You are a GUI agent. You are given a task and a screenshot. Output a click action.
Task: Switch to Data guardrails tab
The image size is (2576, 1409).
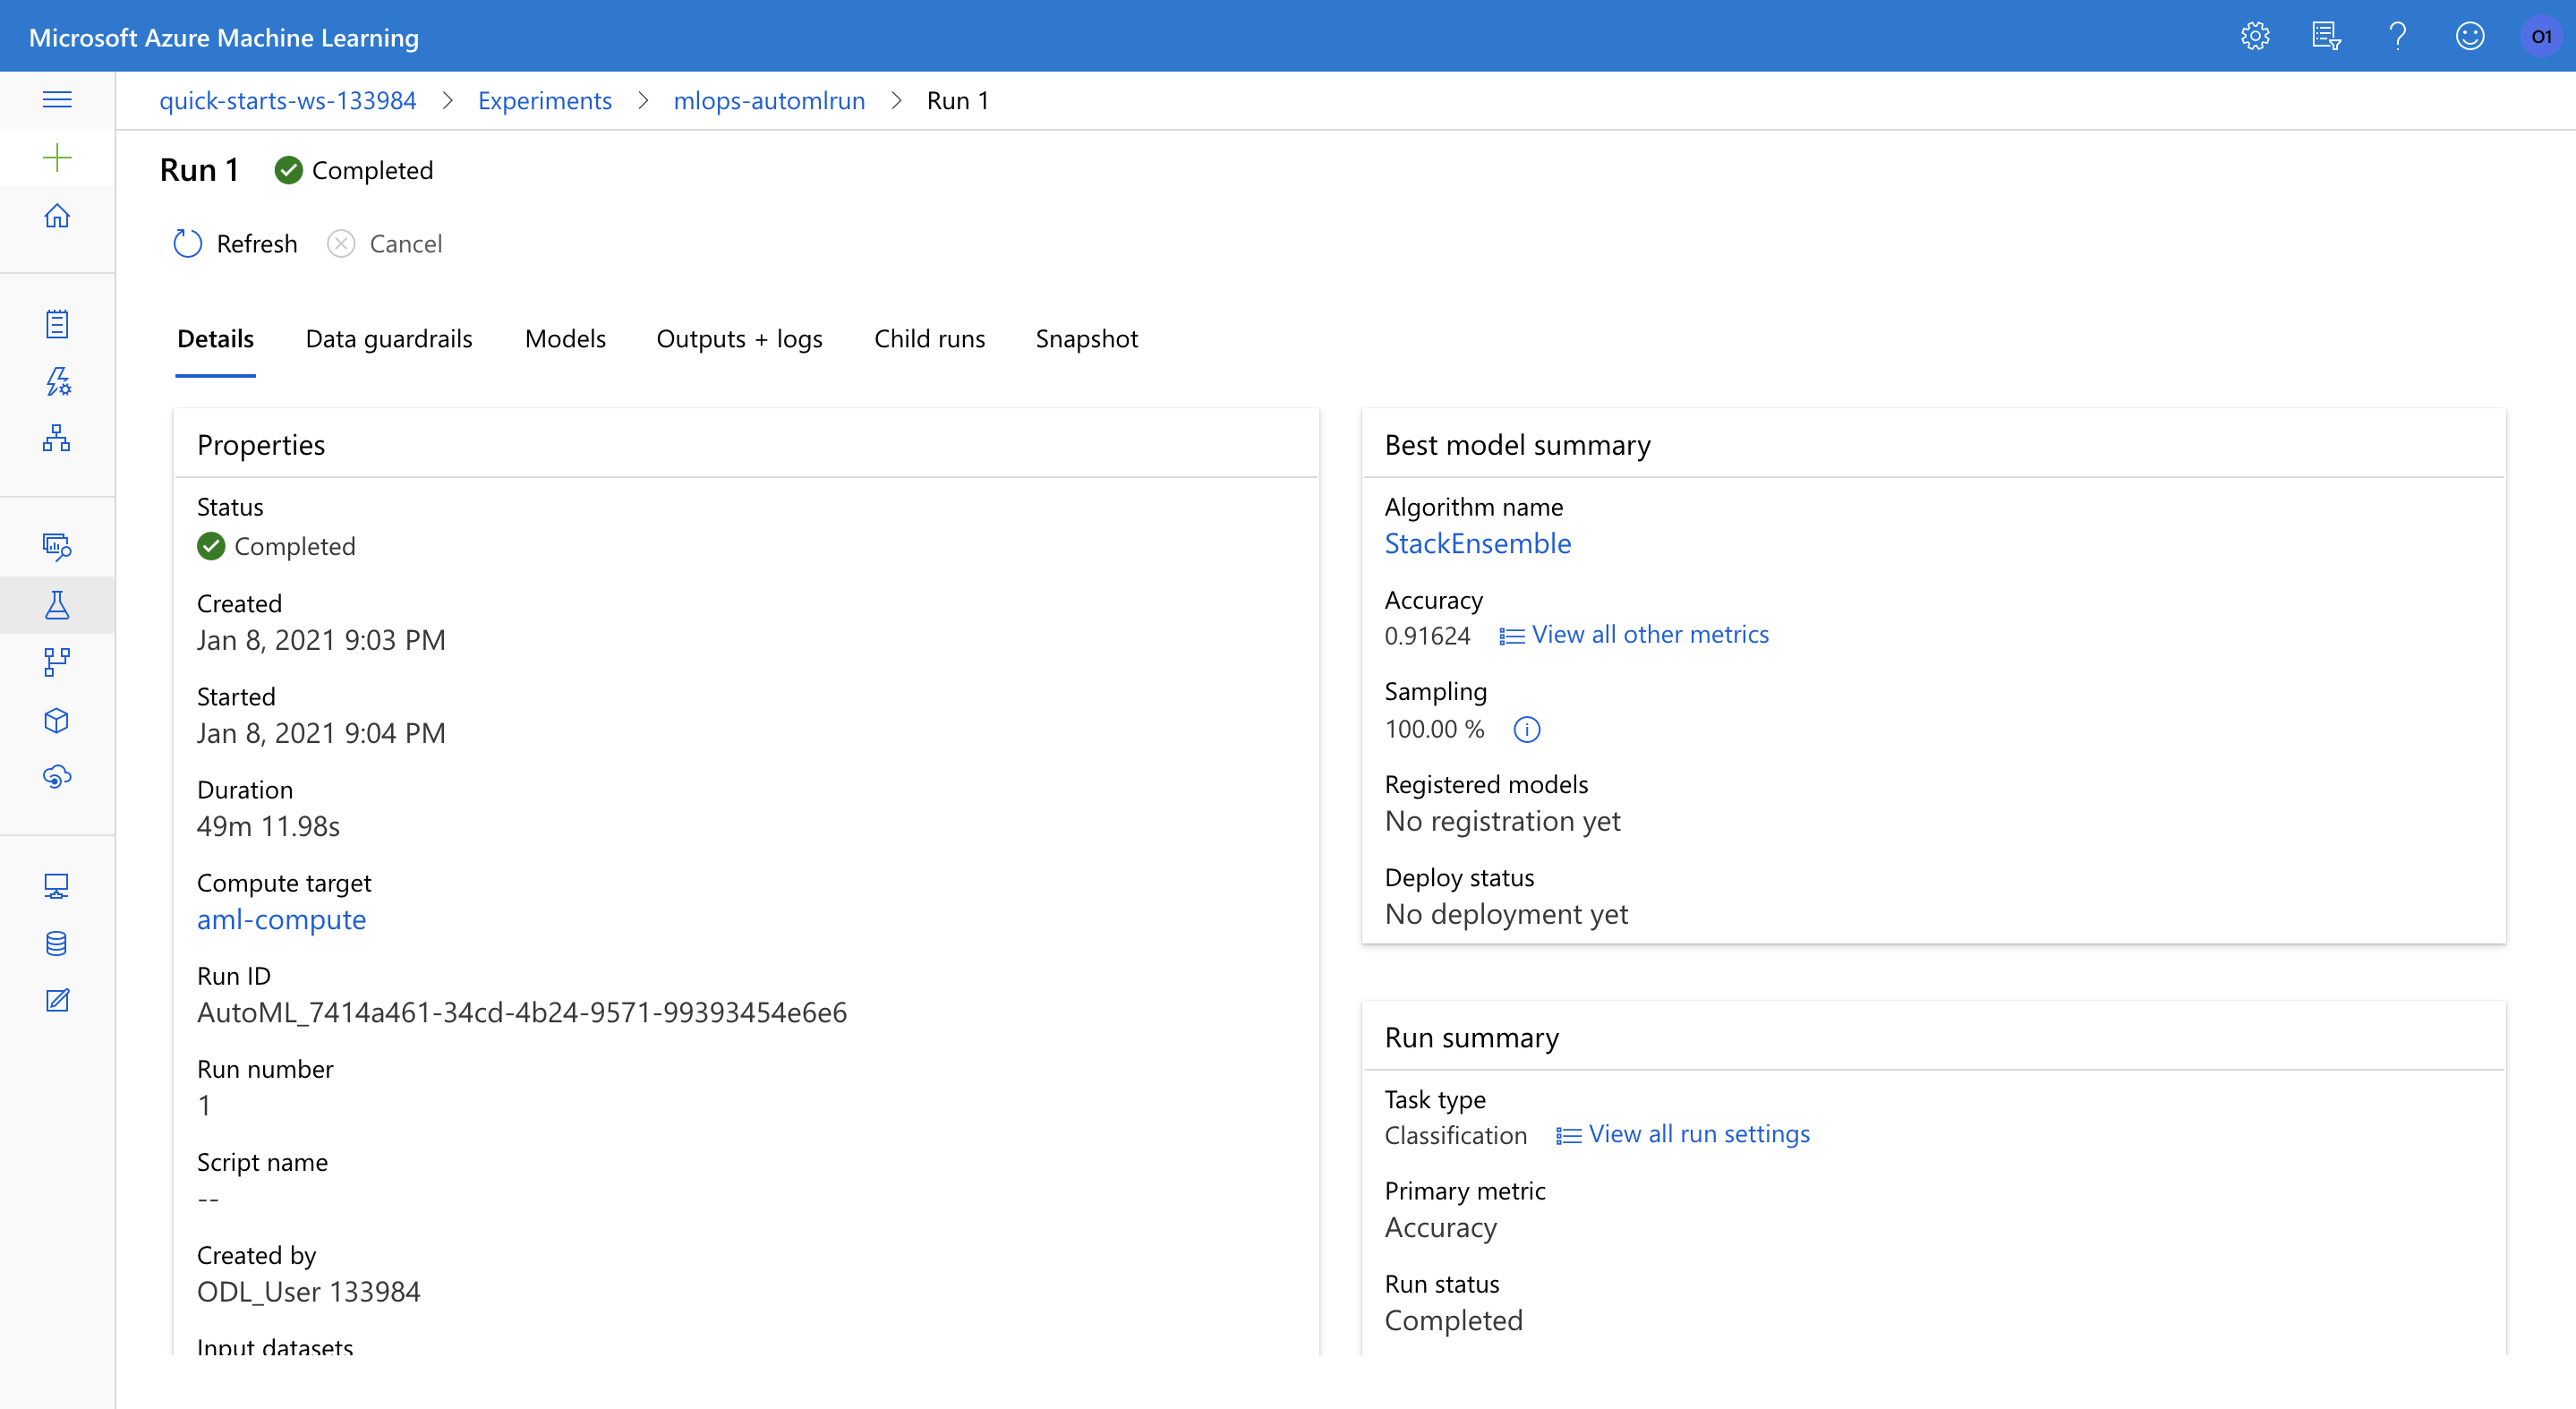[x=388, y=339]
